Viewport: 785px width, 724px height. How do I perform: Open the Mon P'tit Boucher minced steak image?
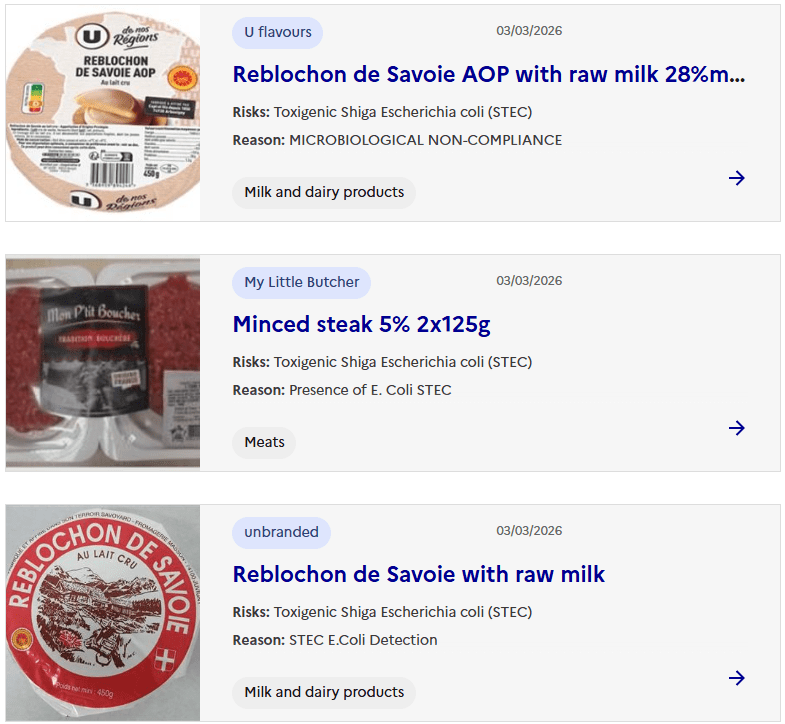(103, 363)
